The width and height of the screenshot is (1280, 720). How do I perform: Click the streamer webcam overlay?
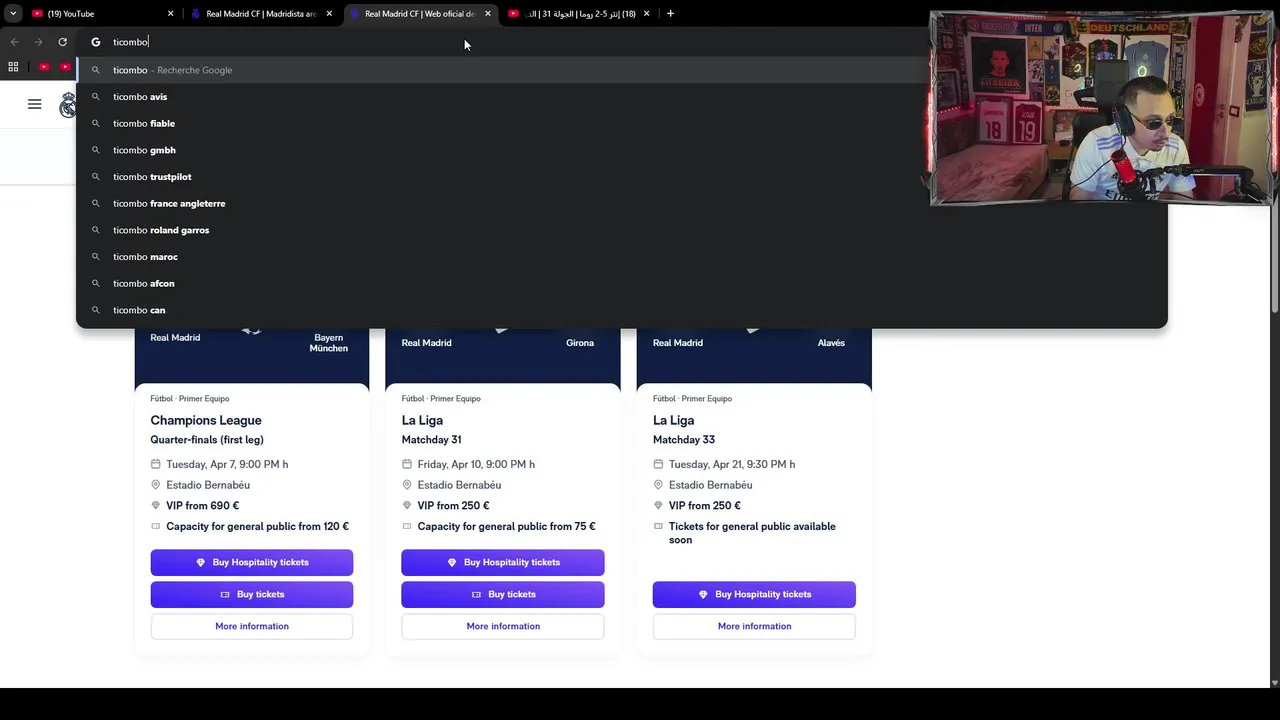(x=1102, y=108)
